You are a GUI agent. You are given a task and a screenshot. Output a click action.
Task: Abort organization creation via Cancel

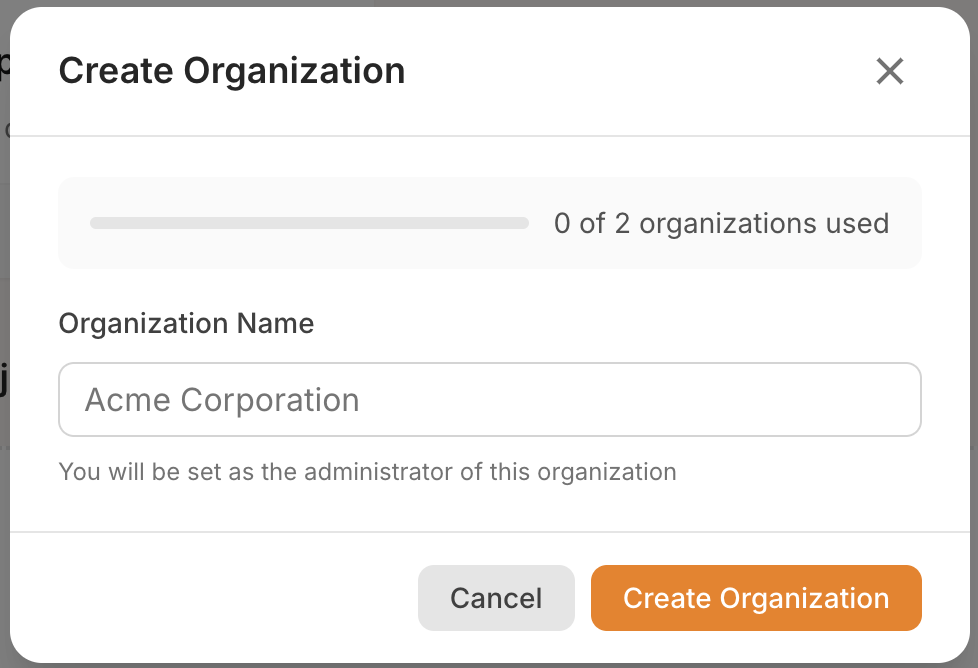click(496, 598)
